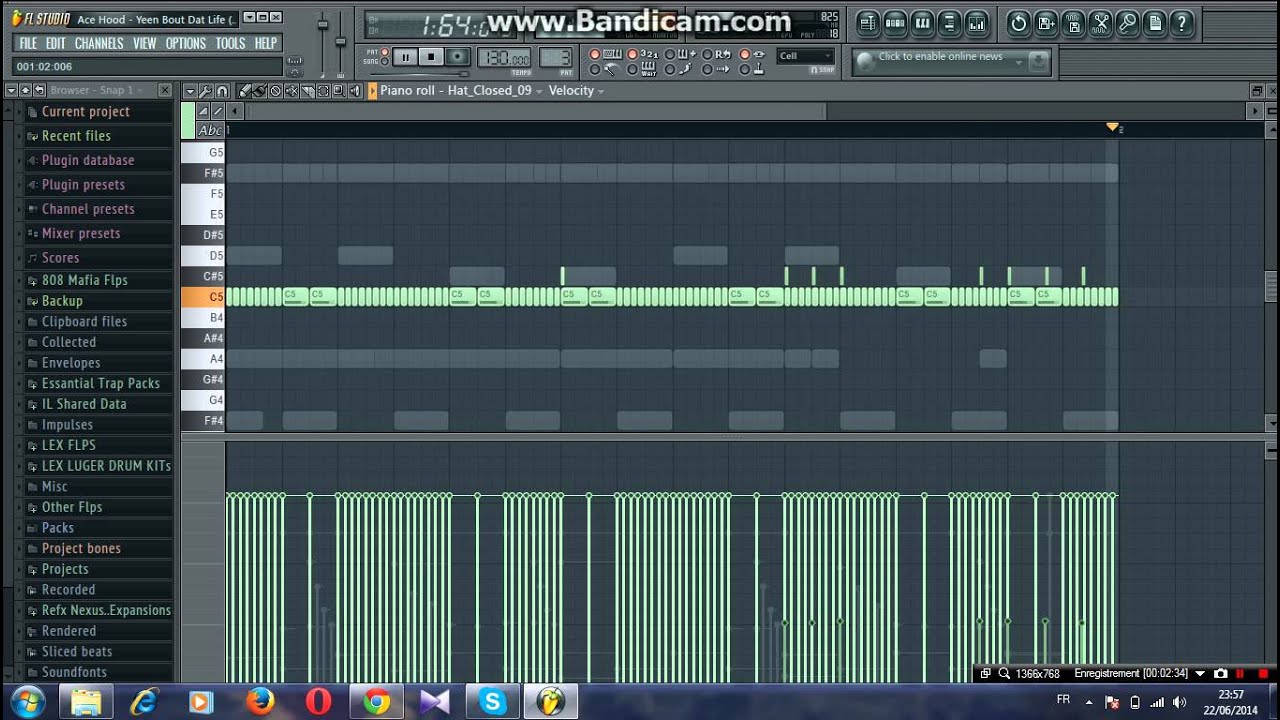Show hidden system tray icons arrow

coord(1089,701)
